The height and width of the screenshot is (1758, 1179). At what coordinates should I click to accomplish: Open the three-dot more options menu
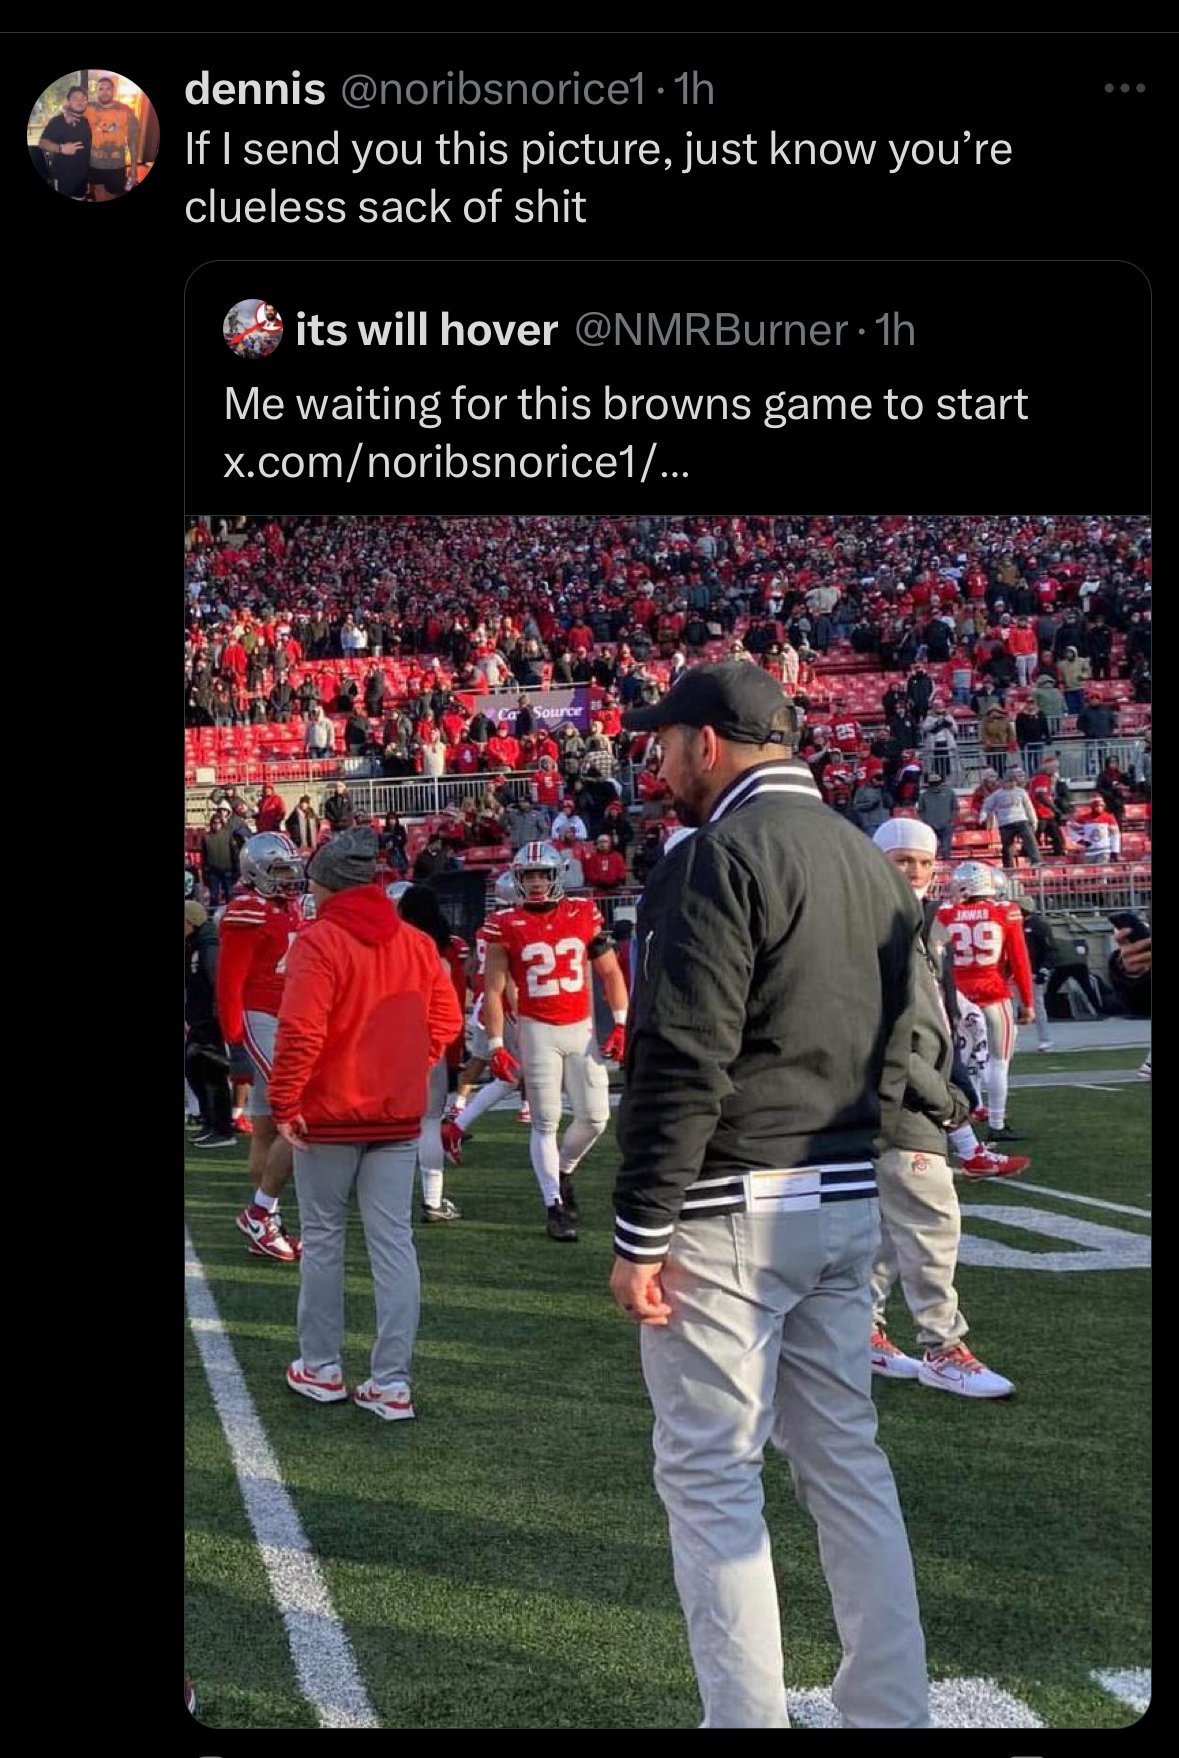pyautogui.click(x=1125, y=90)
